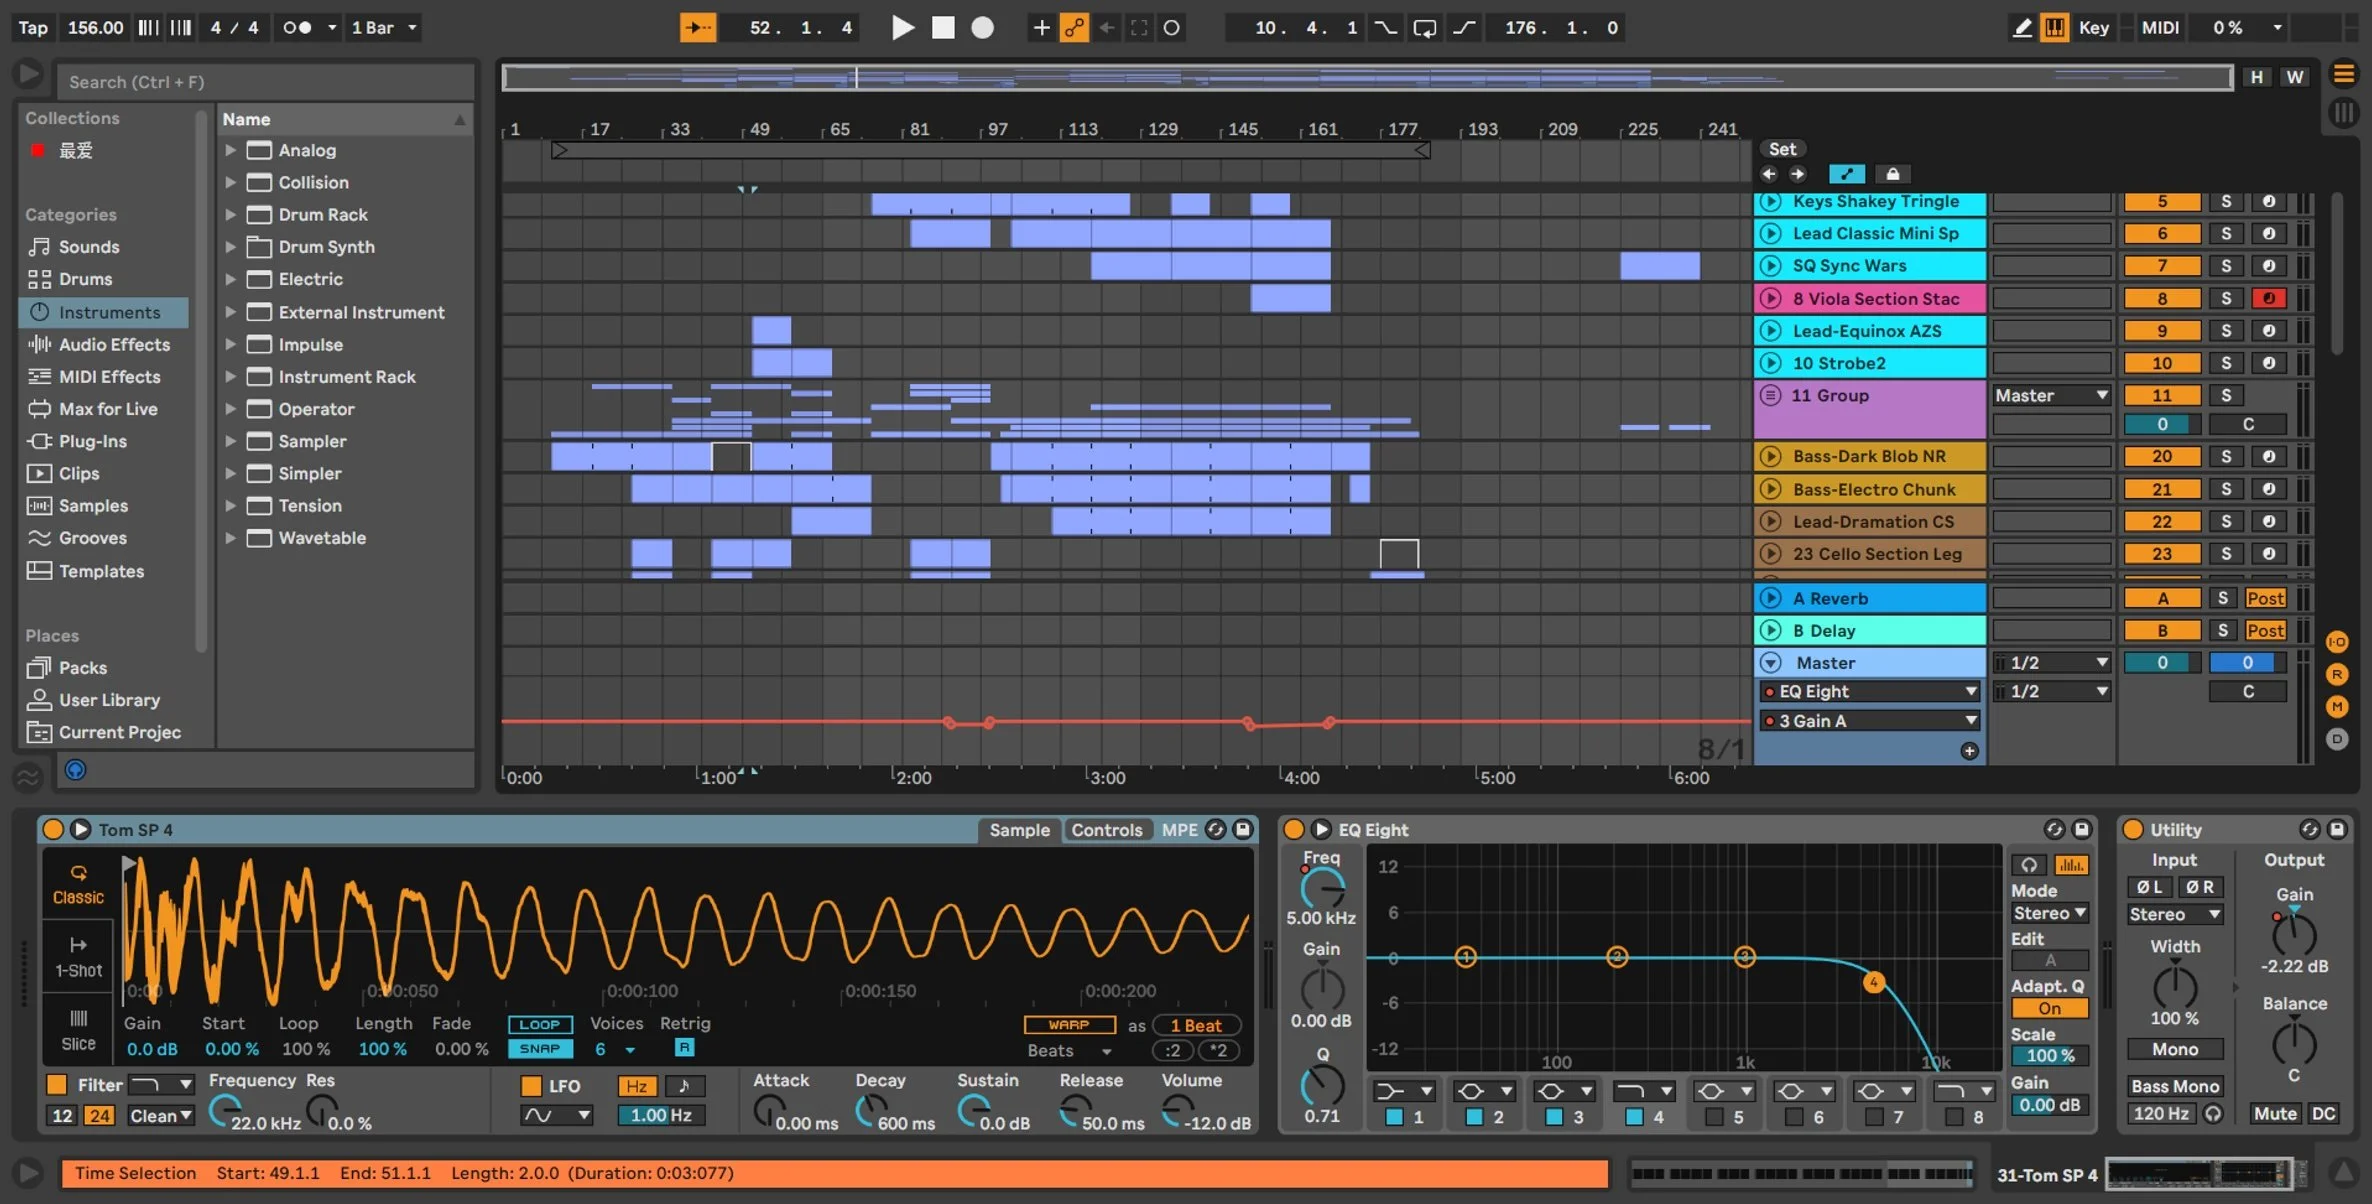Toggle Adaptive Q On button
The image size is (2372, 1204).
point(2049,1008)
